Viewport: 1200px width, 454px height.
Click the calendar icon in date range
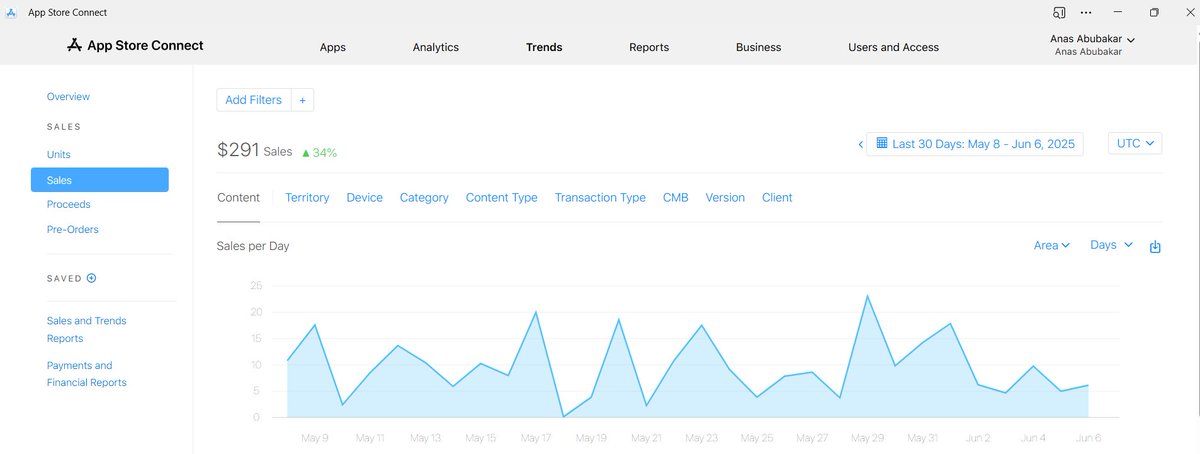point(882,143)
